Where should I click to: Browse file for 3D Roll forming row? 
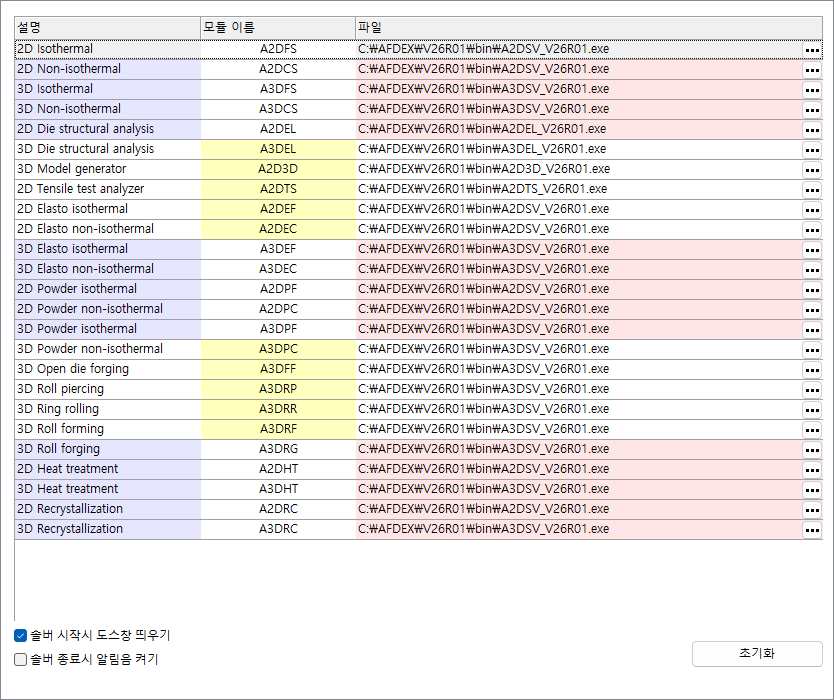tap(812, 430)
